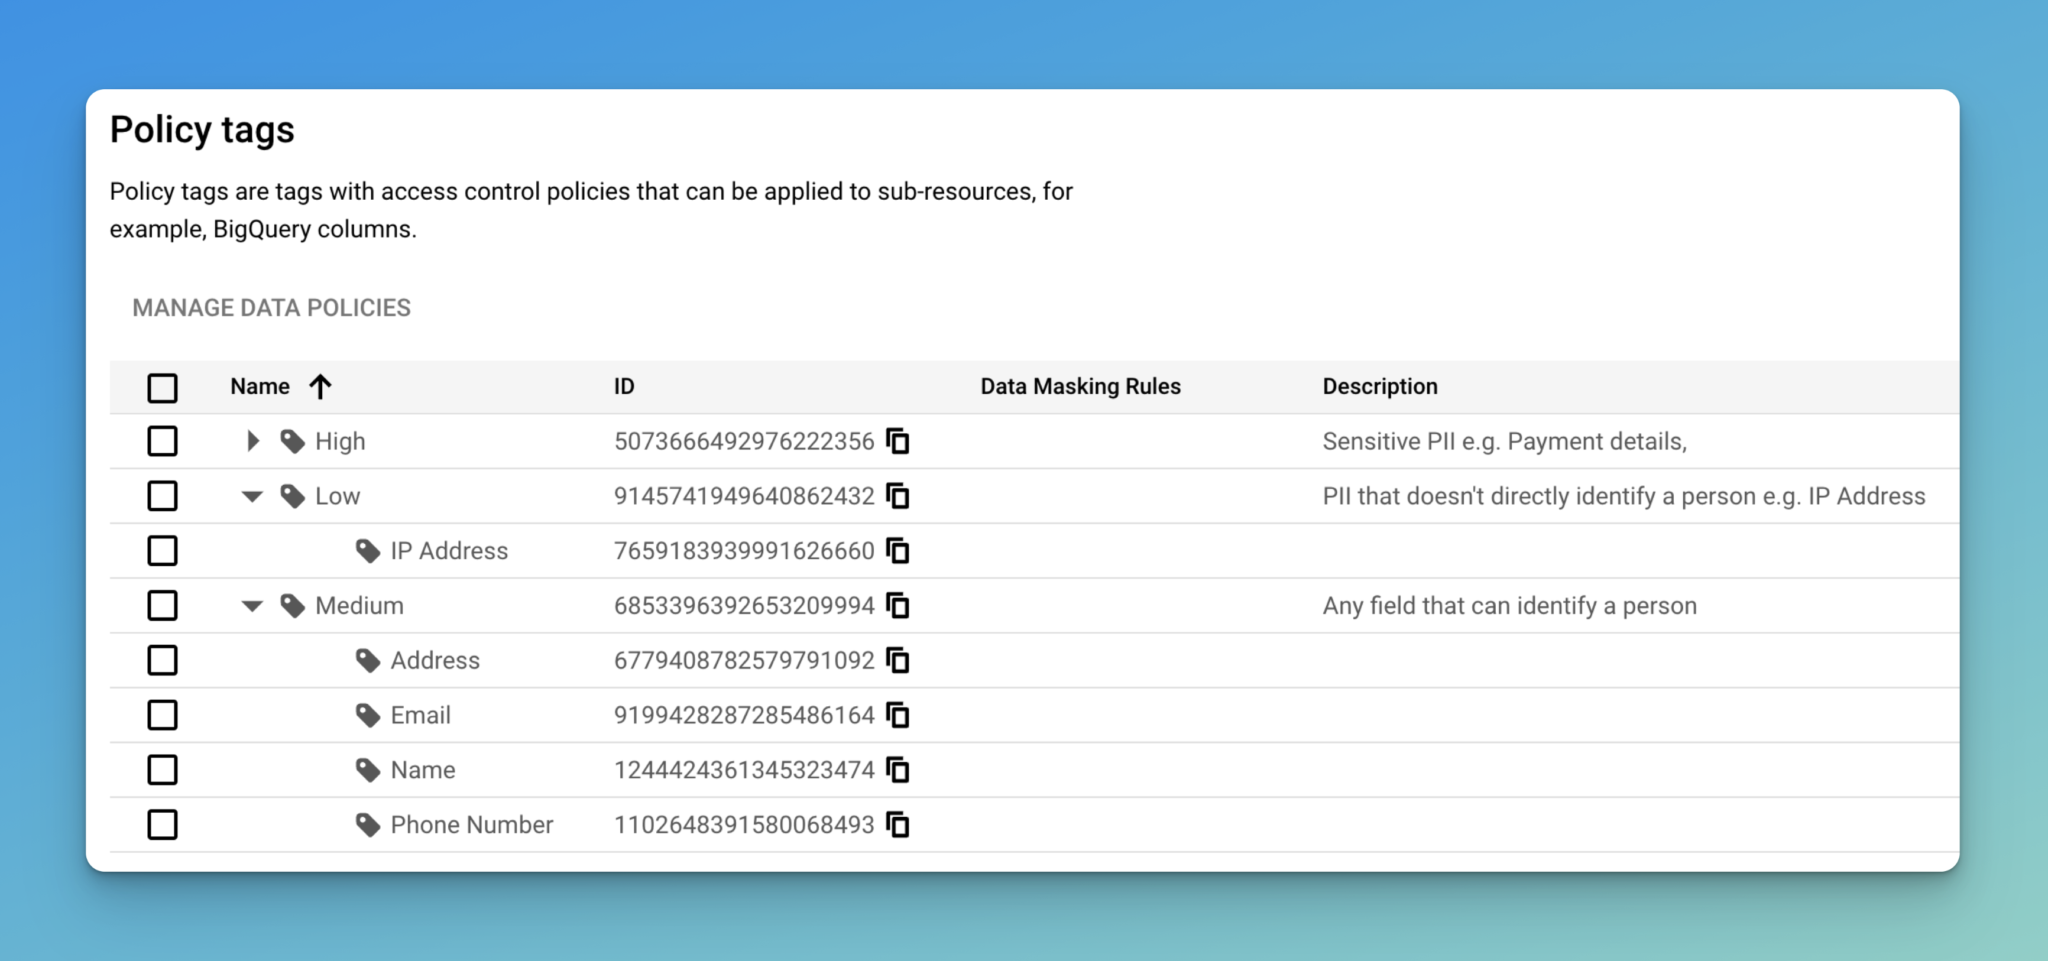This screenshot has width=2048, height=961.
Task: Copy the ID of the High policy tag
Action: (x=898, y=441)
